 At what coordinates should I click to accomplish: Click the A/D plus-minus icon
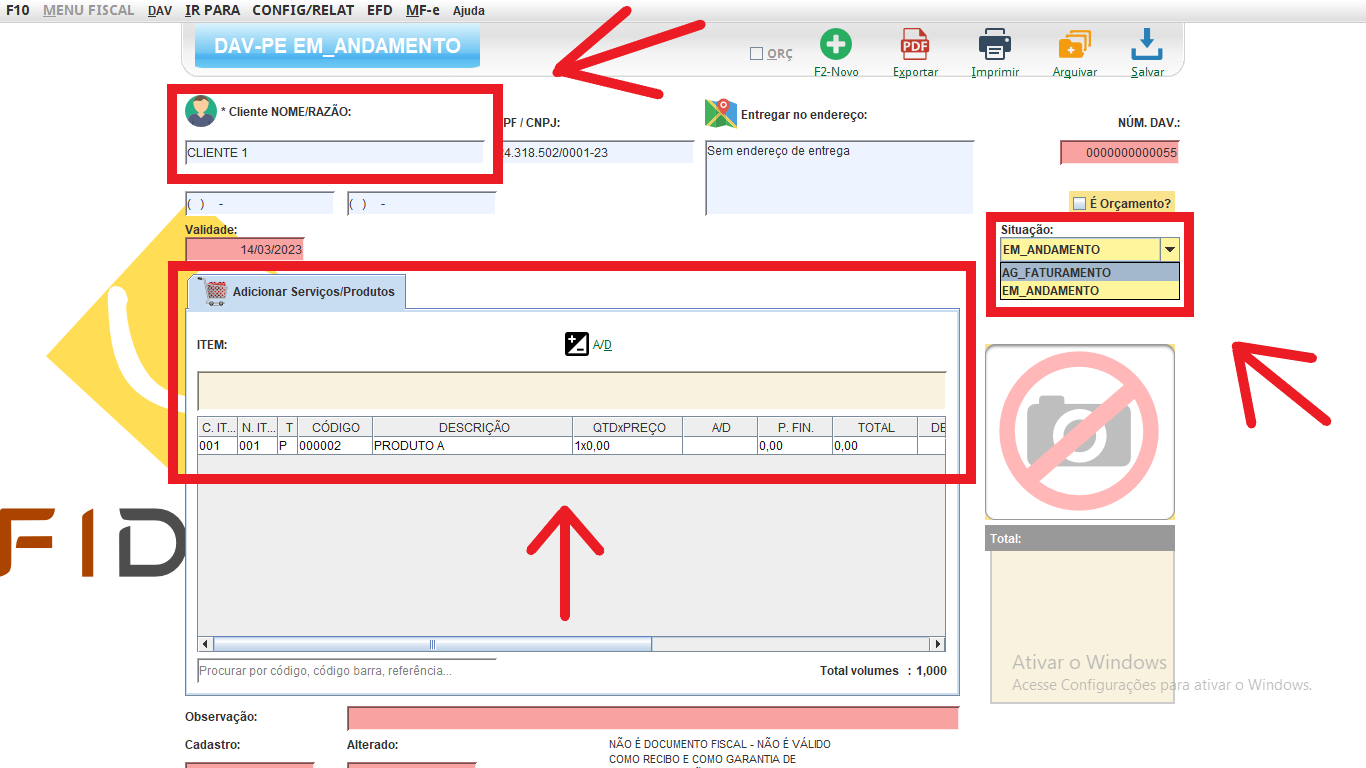point(577,345)
